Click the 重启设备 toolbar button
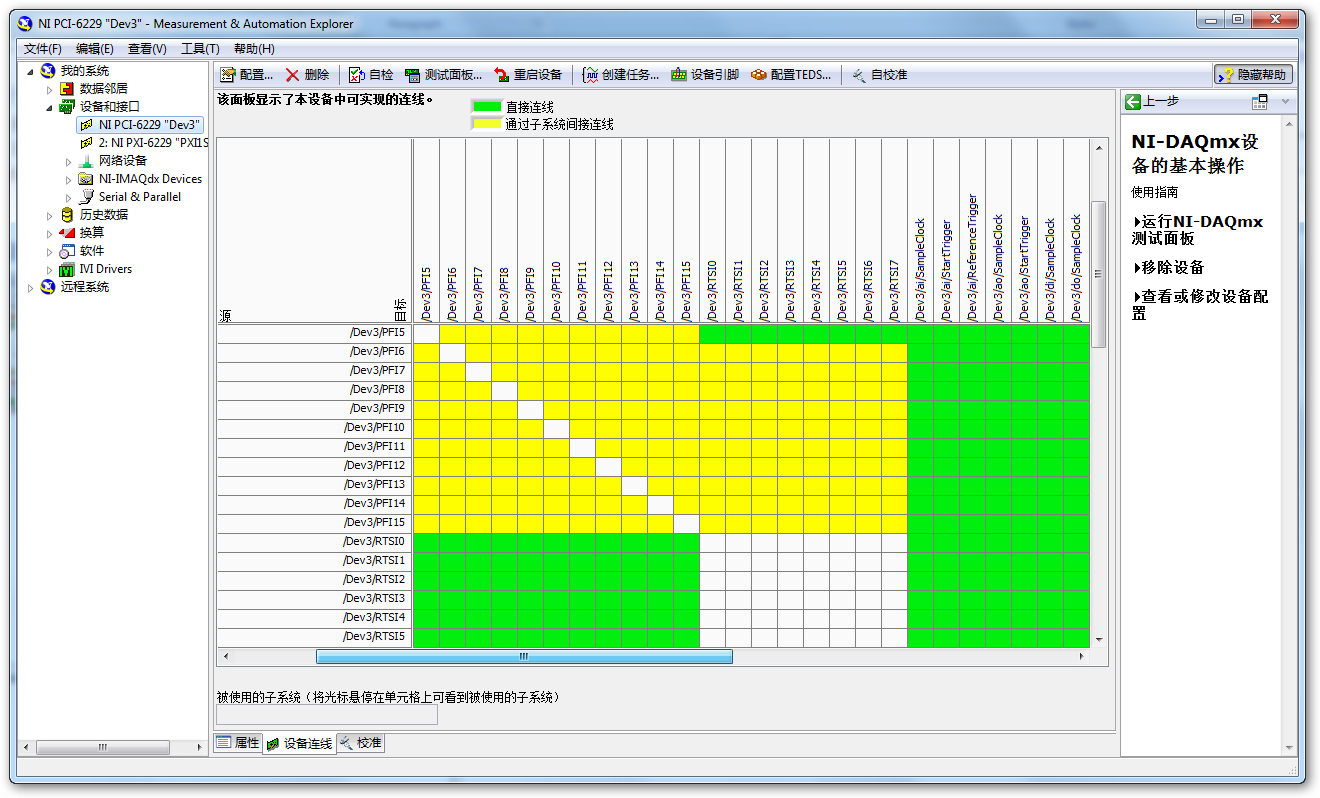The width and height of the screenshot is (1320, 798). tap(528, 75)
